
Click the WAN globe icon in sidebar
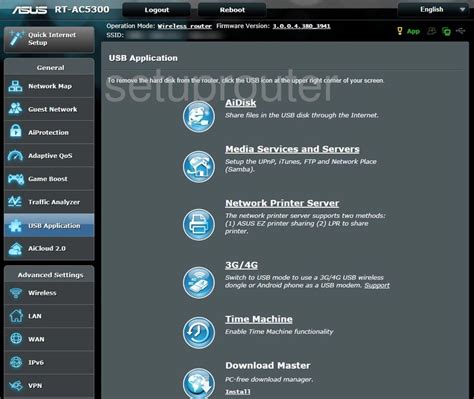point(16,339)
